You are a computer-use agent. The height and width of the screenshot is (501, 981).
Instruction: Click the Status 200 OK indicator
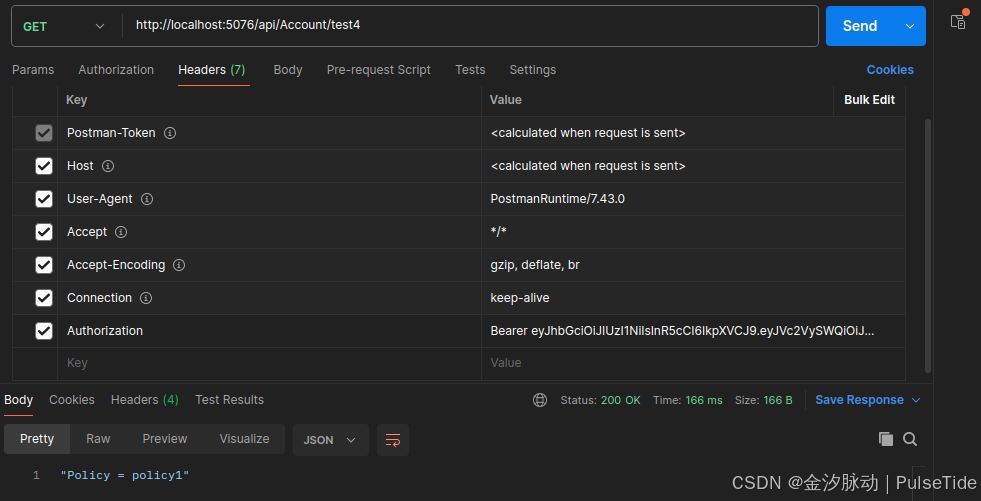(600, 400)
